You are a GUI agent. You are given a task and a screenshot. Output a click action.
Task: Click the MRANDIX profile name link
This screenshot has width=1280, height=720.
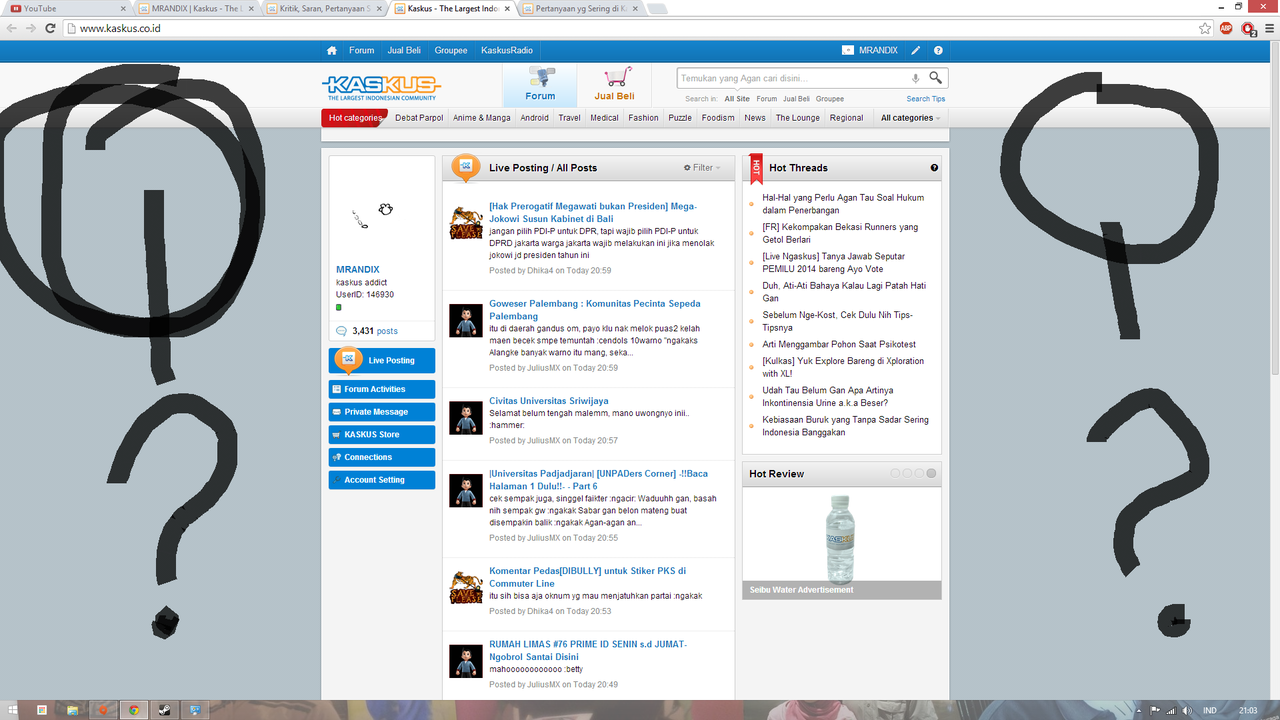357,269
